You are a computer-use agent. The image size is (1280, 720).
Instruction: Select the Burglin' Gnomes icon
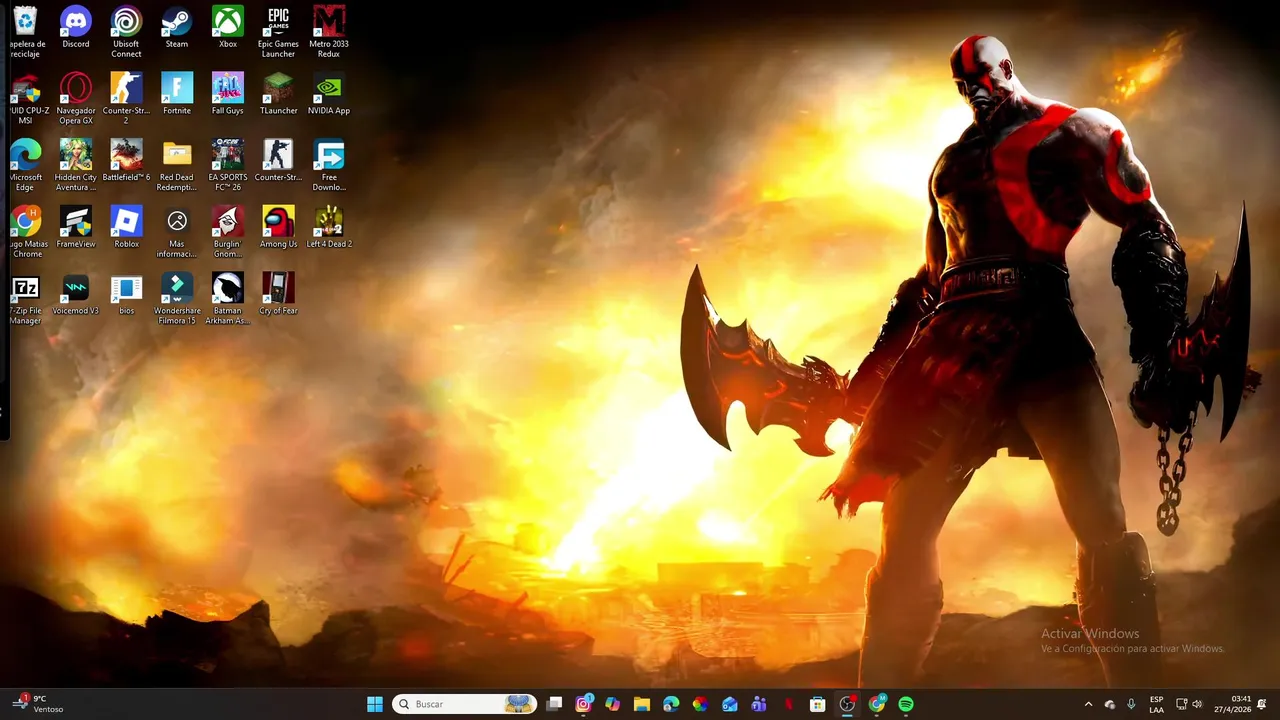coord(228,233)
